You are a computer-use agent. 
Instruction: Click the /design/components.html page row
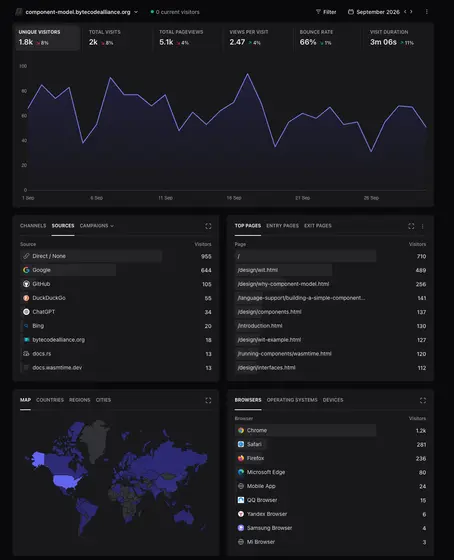(x=330, y=312)
